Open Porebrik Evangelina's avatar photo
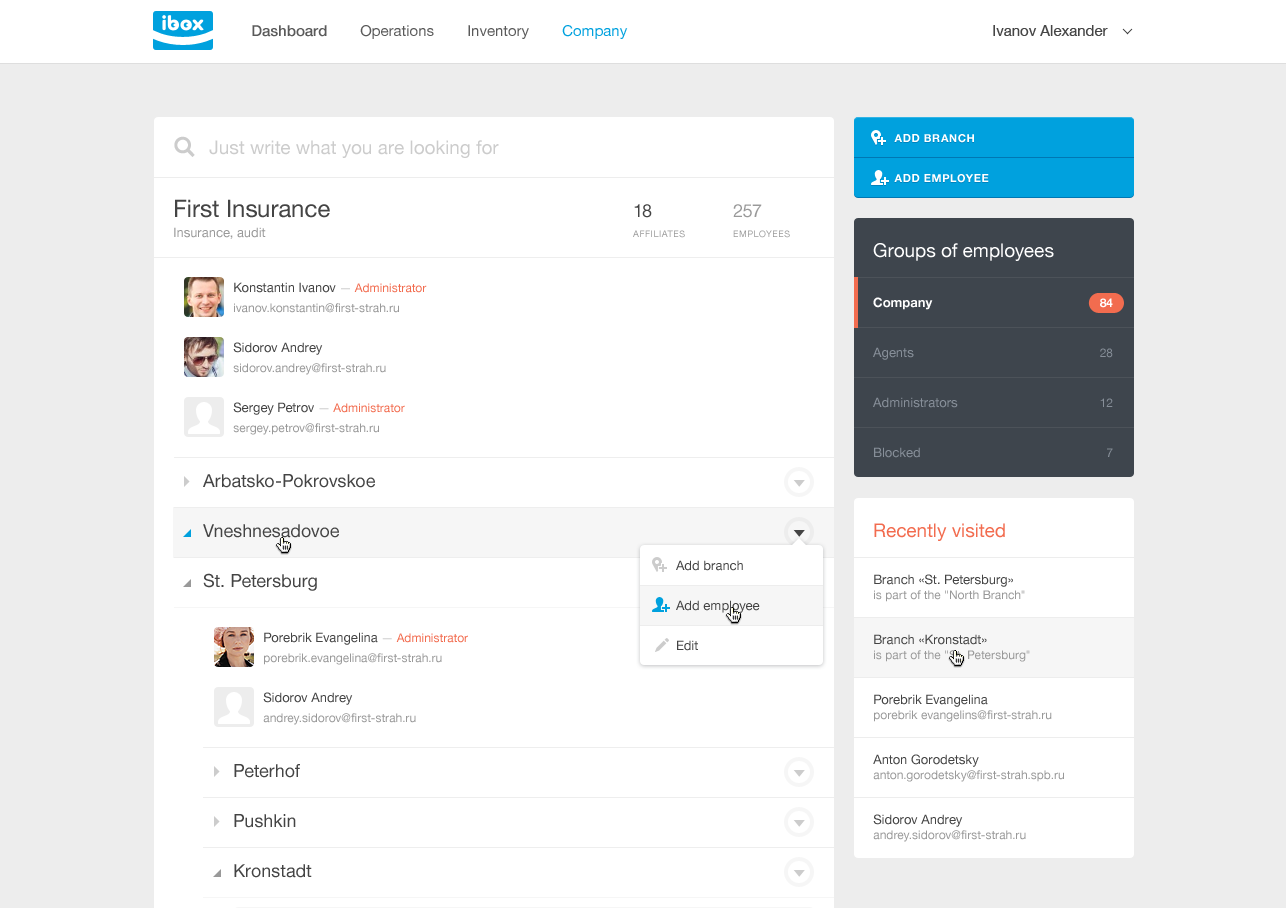Screen dimensions: 1286x908 click(x=234, y=647)
